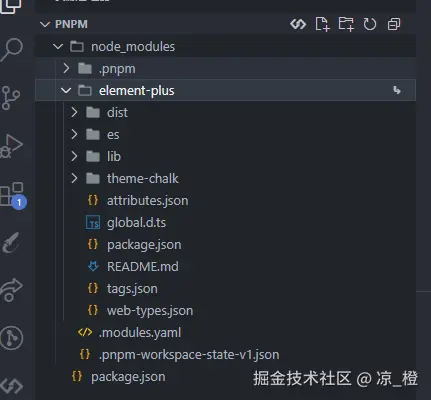Open README.md file

[143, 267]
